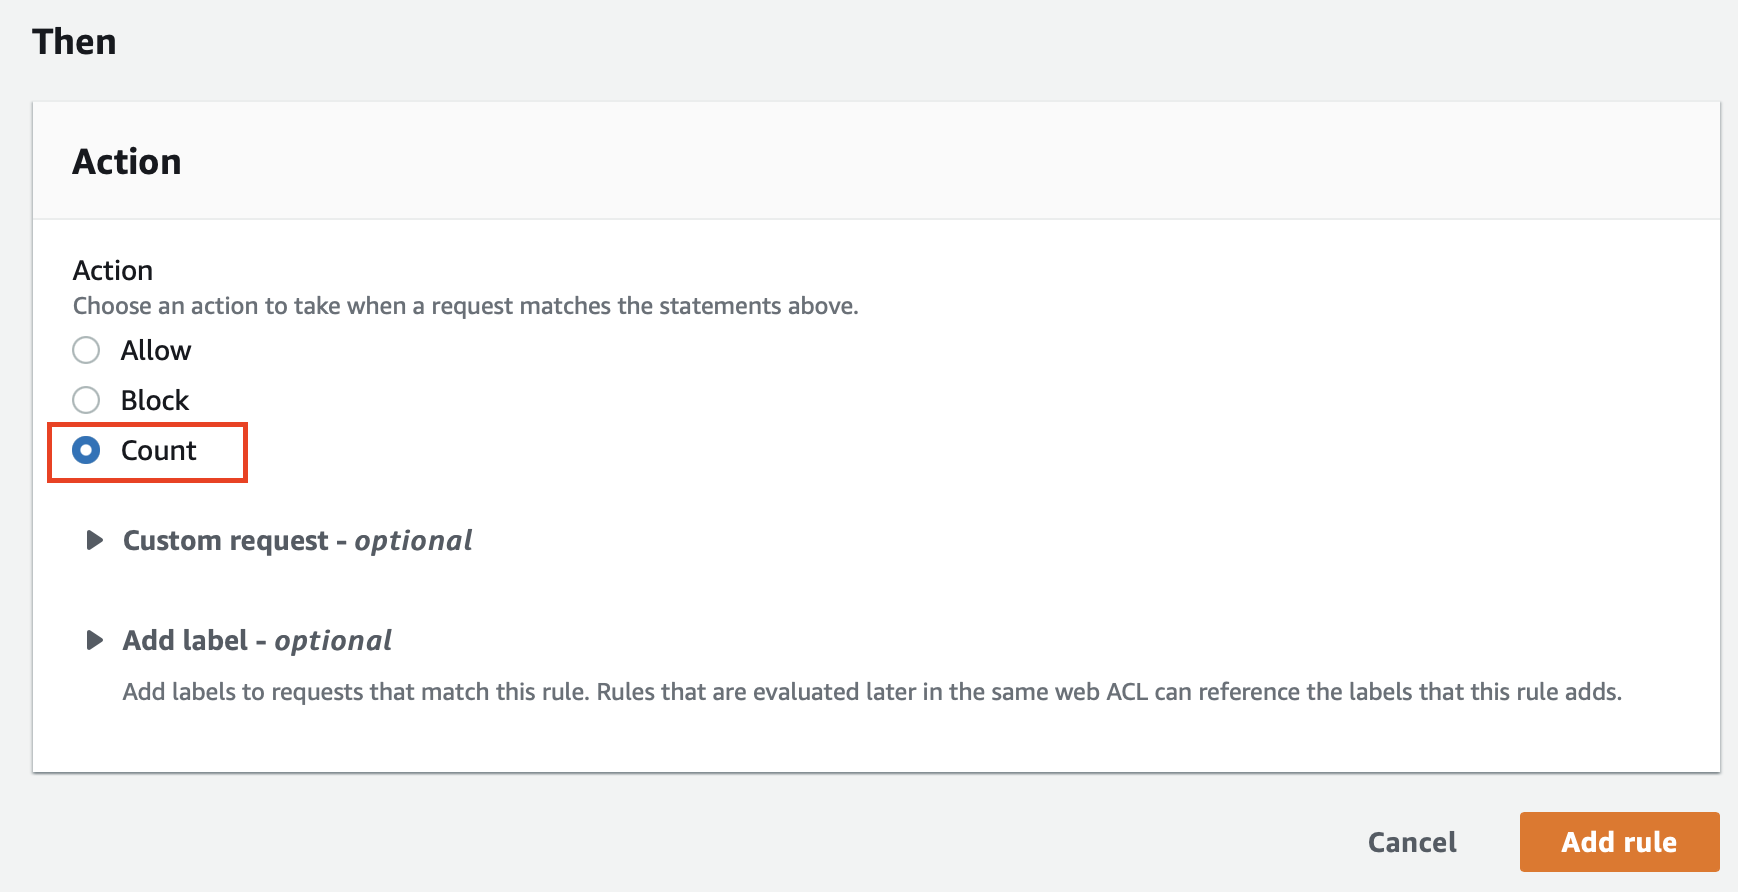The image size is (1738, 892).
Task: Click the Action panel header title
Action: point(127,162)
